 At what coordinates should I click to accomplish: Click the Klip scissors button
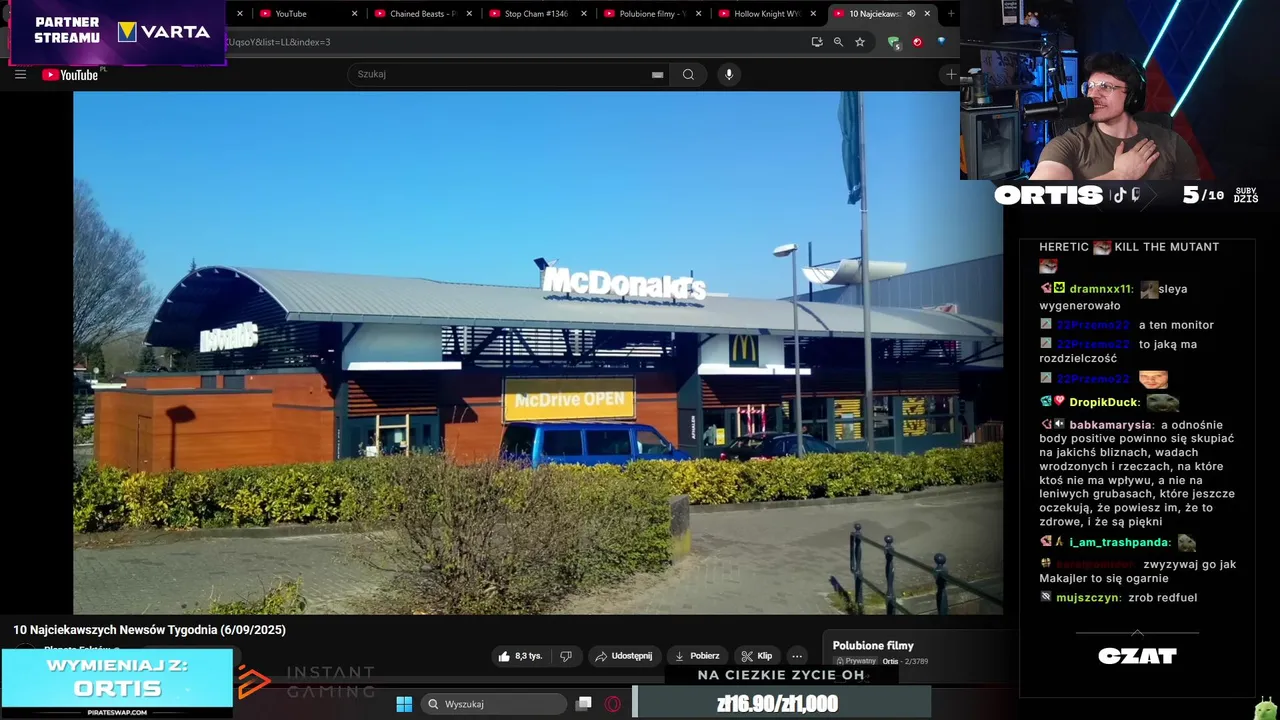tap(757, 656)
